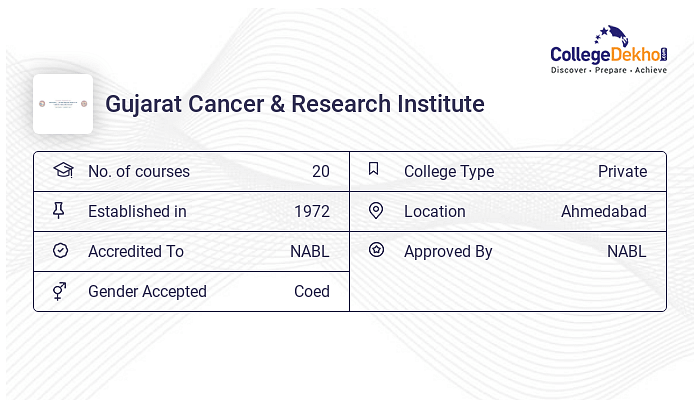Click the Coed gender value
The width and height of the screenshot is (700, 400).
(x=312, y=292)
